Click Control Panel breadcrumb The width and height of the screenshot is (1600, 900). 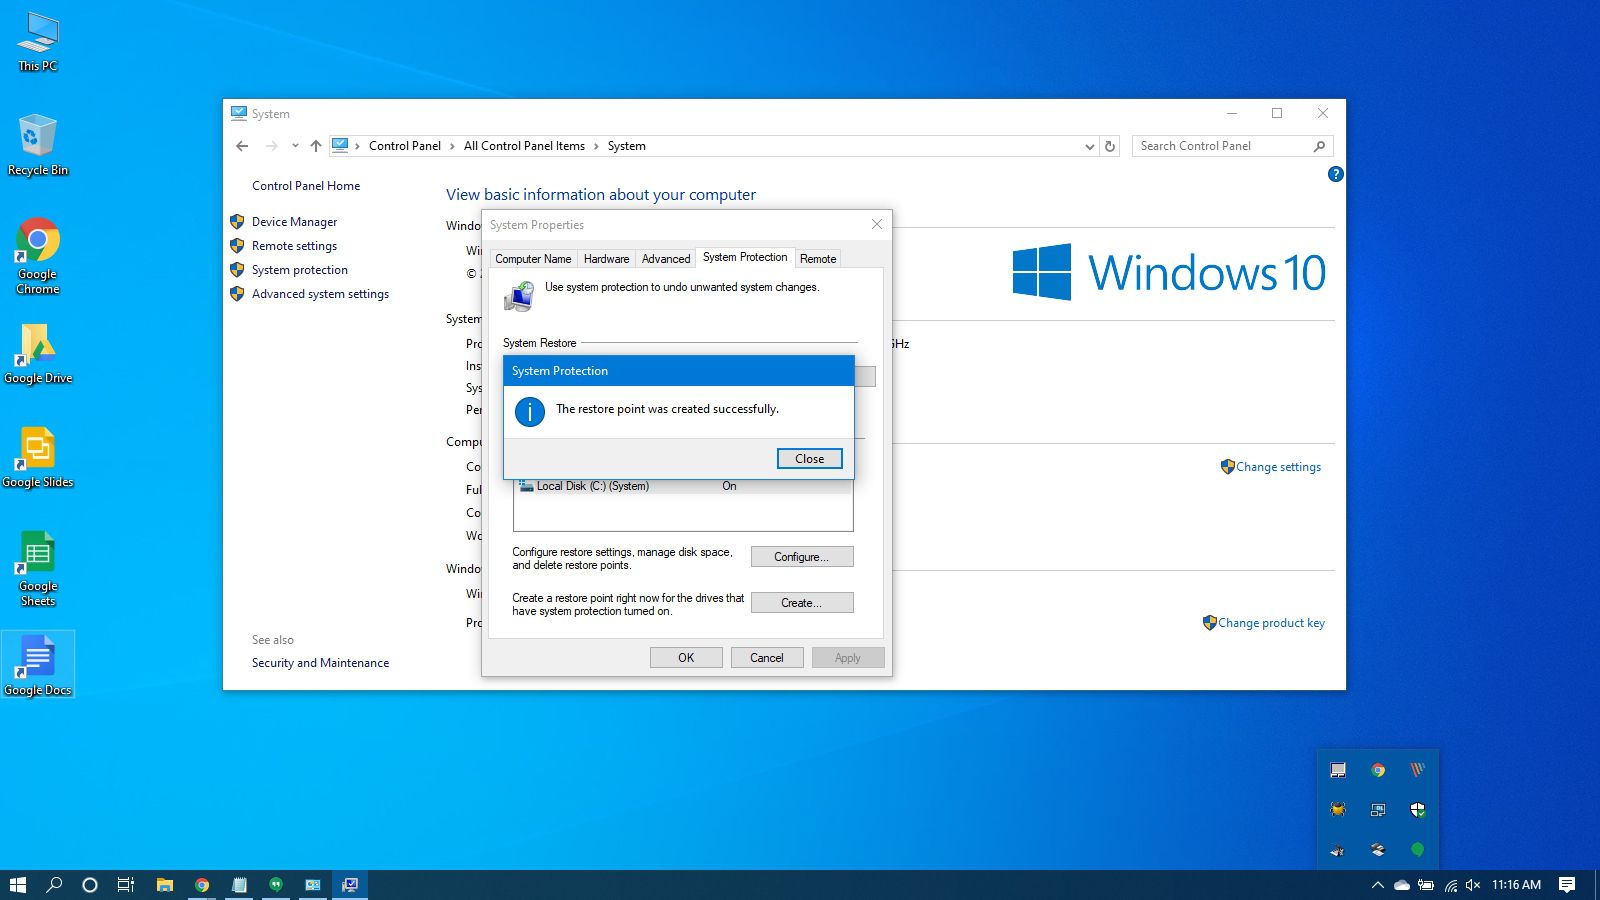click(x=405, y=146)
